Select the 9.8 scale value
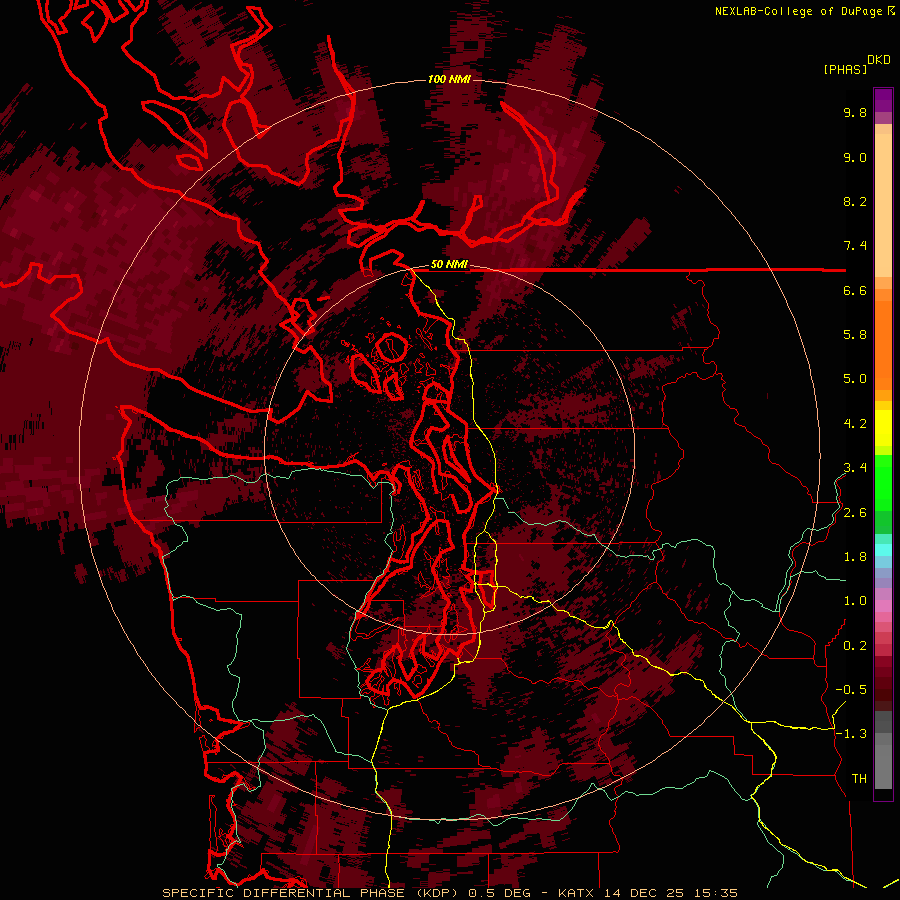This screenshot has height=900, width=900. coord(855,112)
